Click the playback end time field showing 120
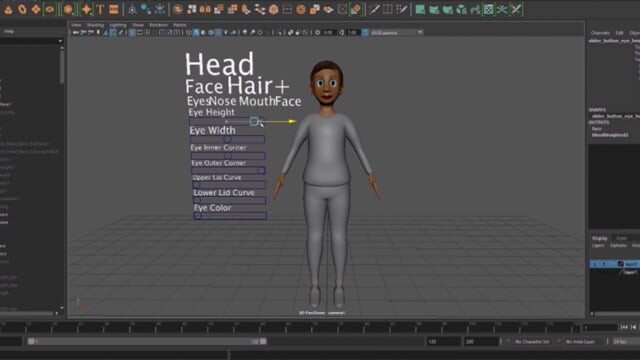This screenshot has height=360, width=640. click(444, 341)
